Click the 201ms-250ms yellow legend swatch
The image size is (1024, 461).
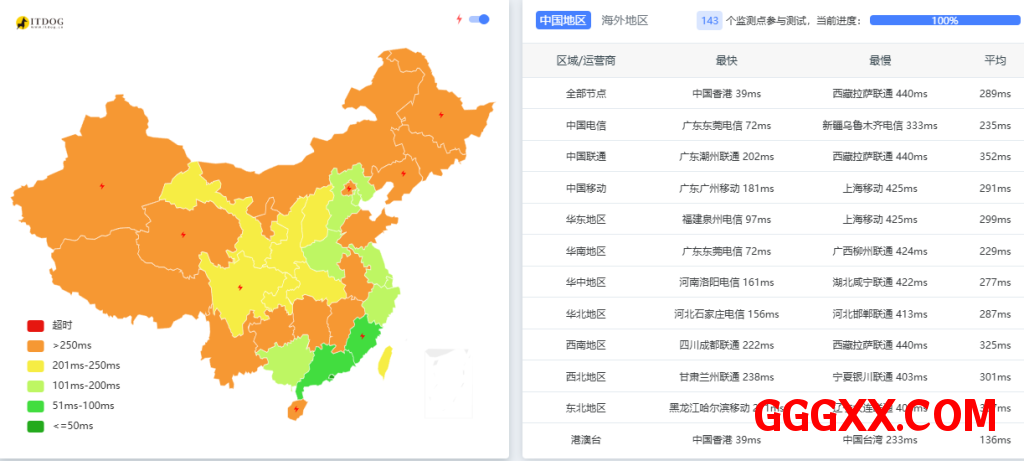tap(36, 365)
